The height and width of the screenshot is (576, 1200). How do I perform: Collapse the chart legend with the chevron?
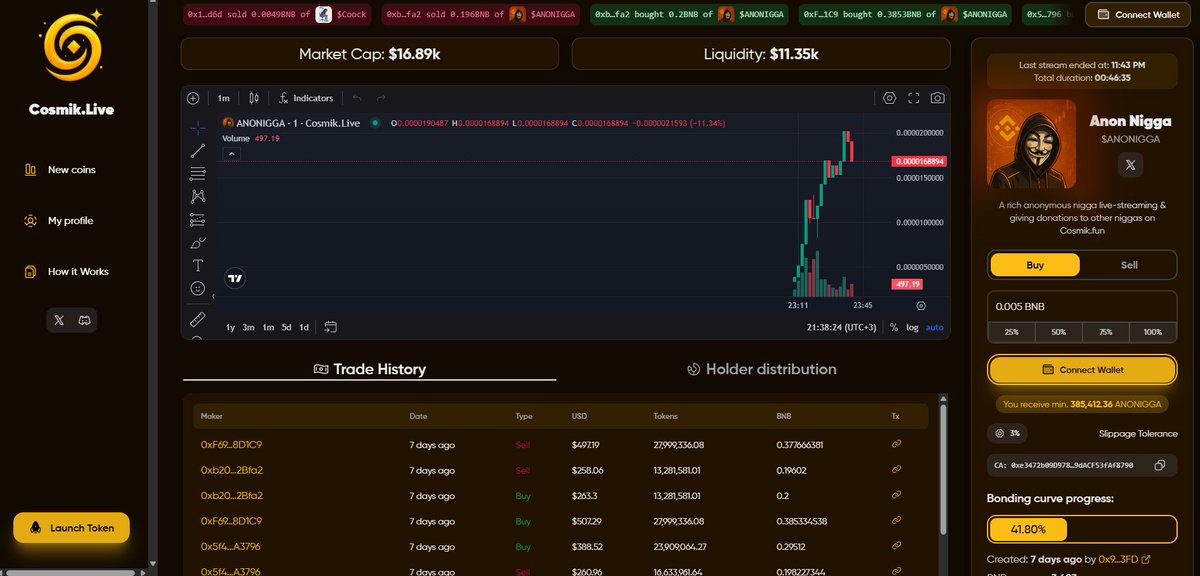click(230, 154)
